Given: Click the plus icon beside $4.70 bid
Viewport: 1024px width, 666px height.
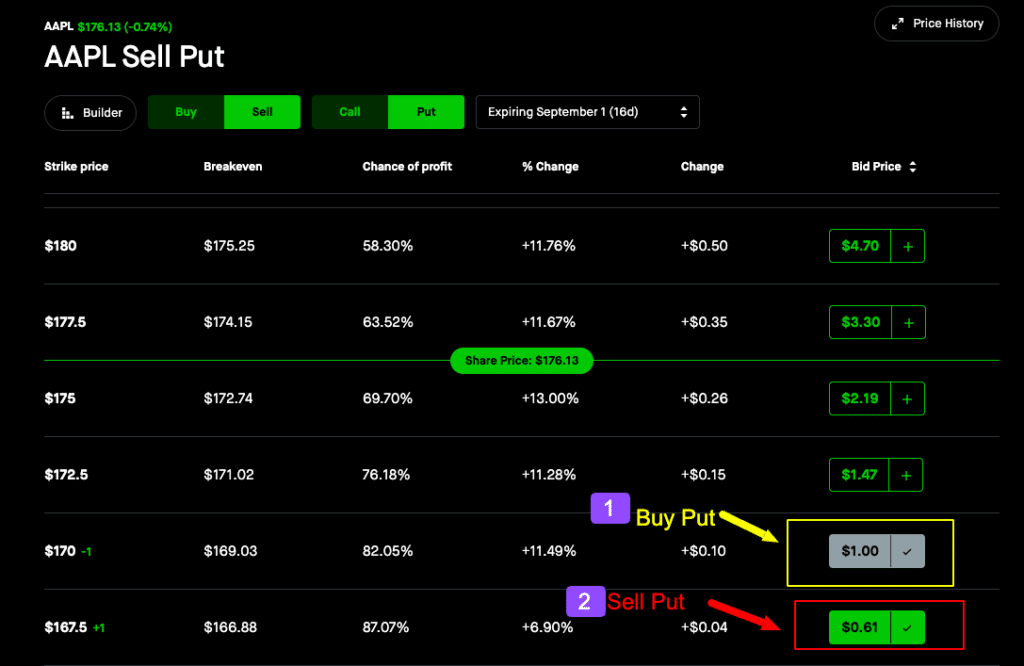Looking at the screenshot, I should point(907,246).
